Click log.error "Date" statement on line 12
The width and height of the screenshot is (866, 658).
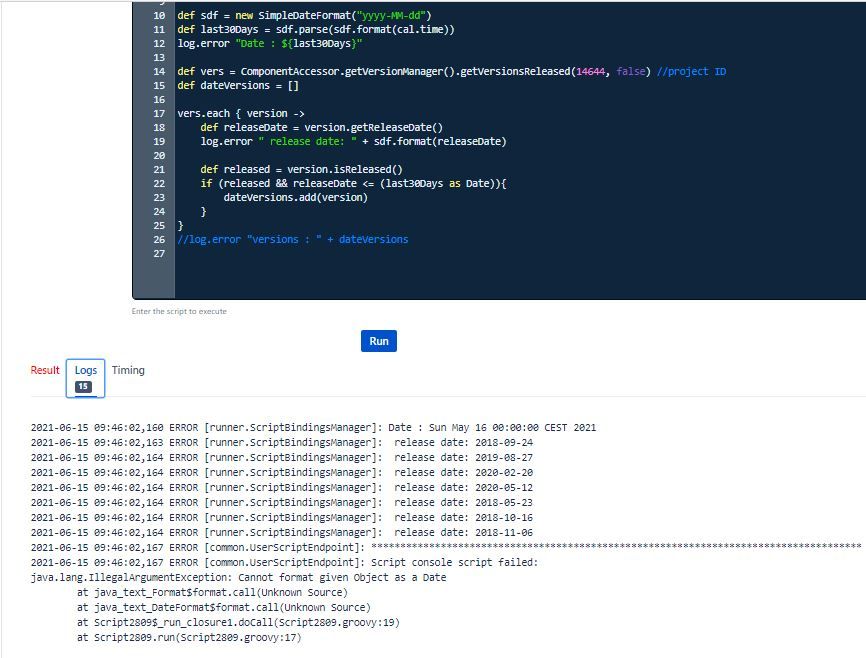coord(270,43)
